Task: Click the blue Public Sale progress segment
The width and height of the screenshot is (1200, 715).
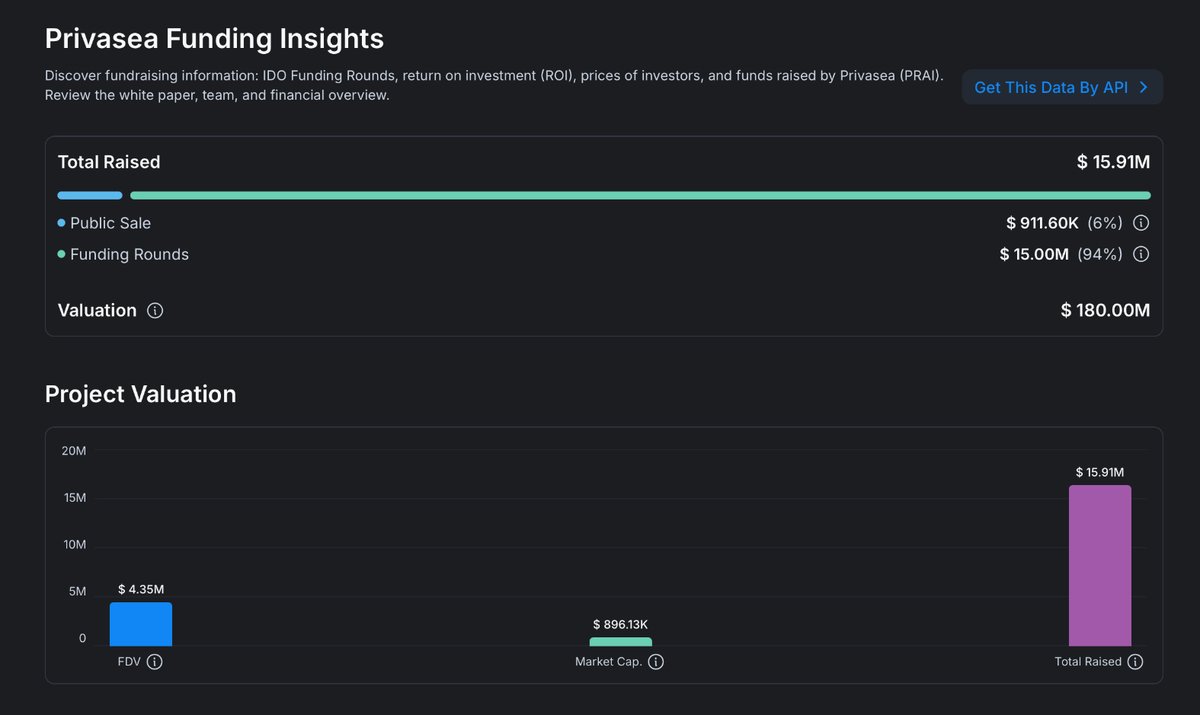Action: pos(90,195)
